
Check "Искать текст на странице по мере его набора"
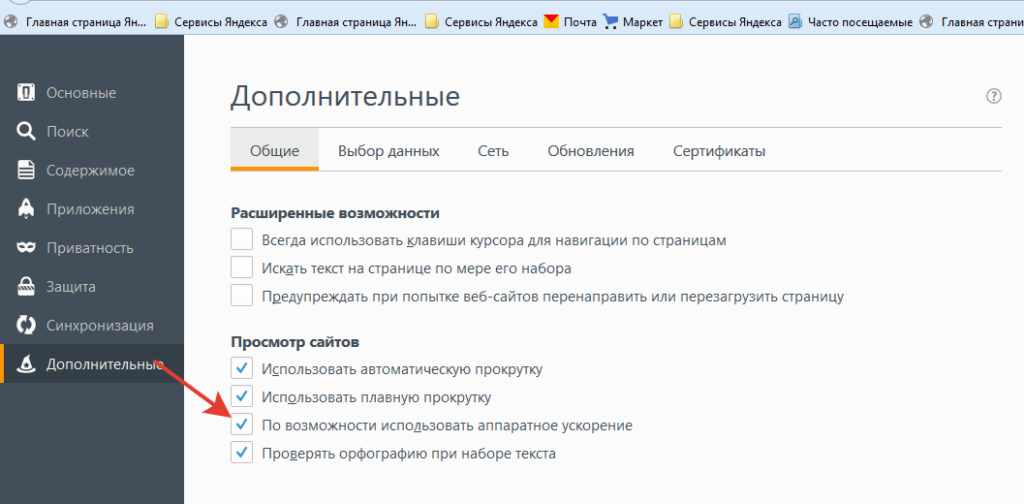point(242,268)
